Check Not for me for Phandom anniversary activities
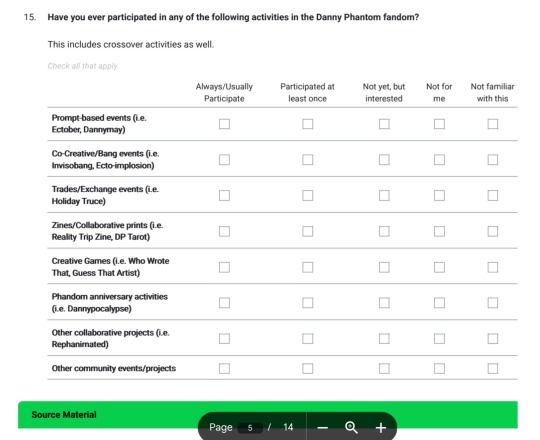540x440 pixels. [439, 303]
